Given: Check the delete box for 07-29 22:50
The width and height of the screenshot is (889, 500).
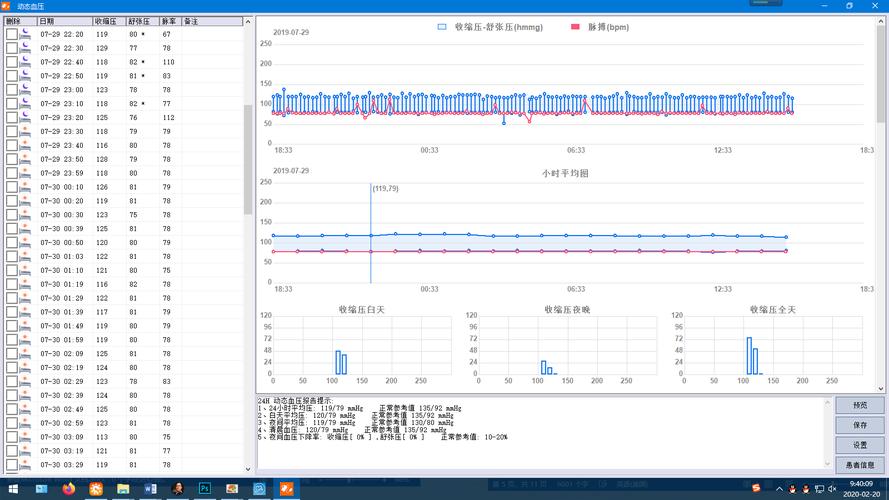Looking at the screenshot, I should 12,76.
